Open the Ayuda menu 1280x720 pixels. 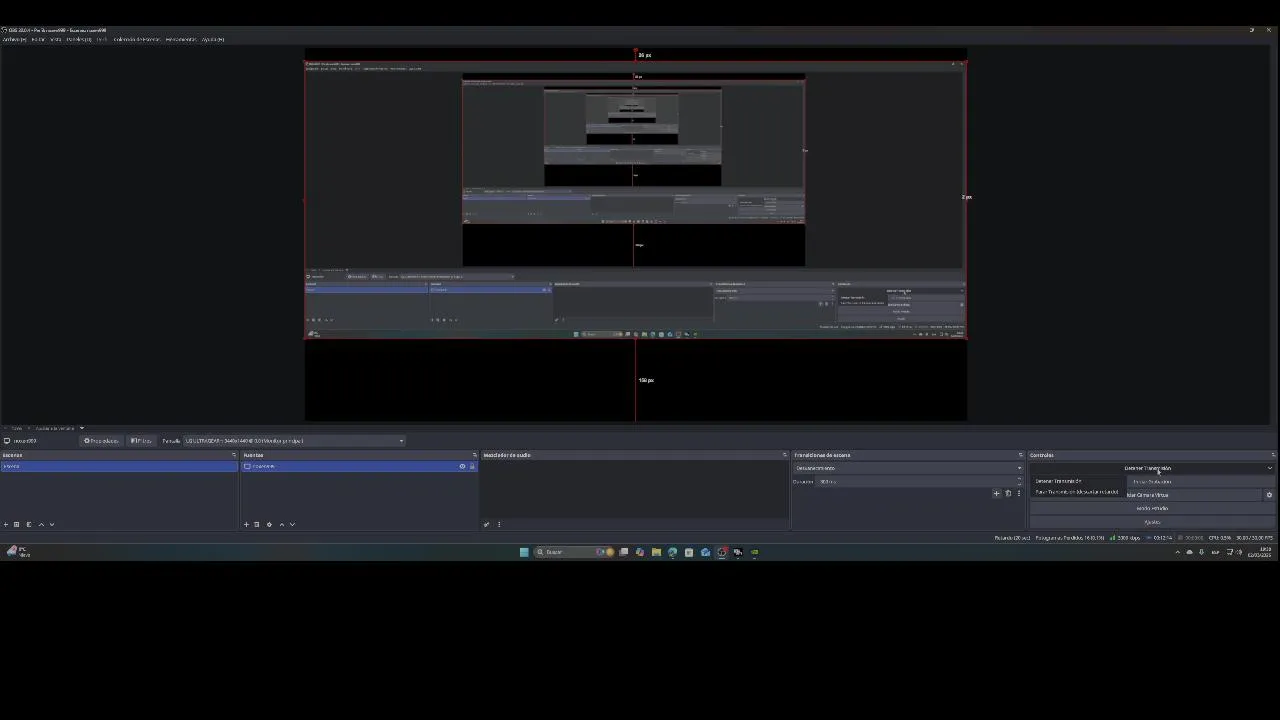213,40
